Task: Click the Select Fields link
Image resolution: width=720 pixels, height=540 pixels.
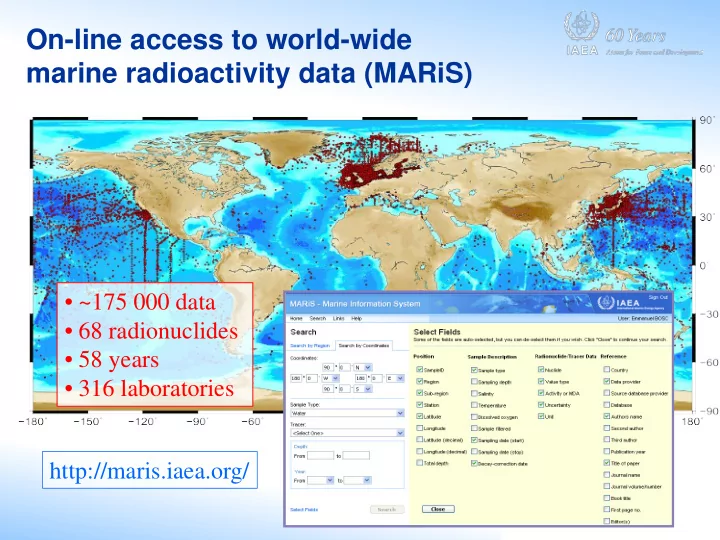Action: point(304,510)
